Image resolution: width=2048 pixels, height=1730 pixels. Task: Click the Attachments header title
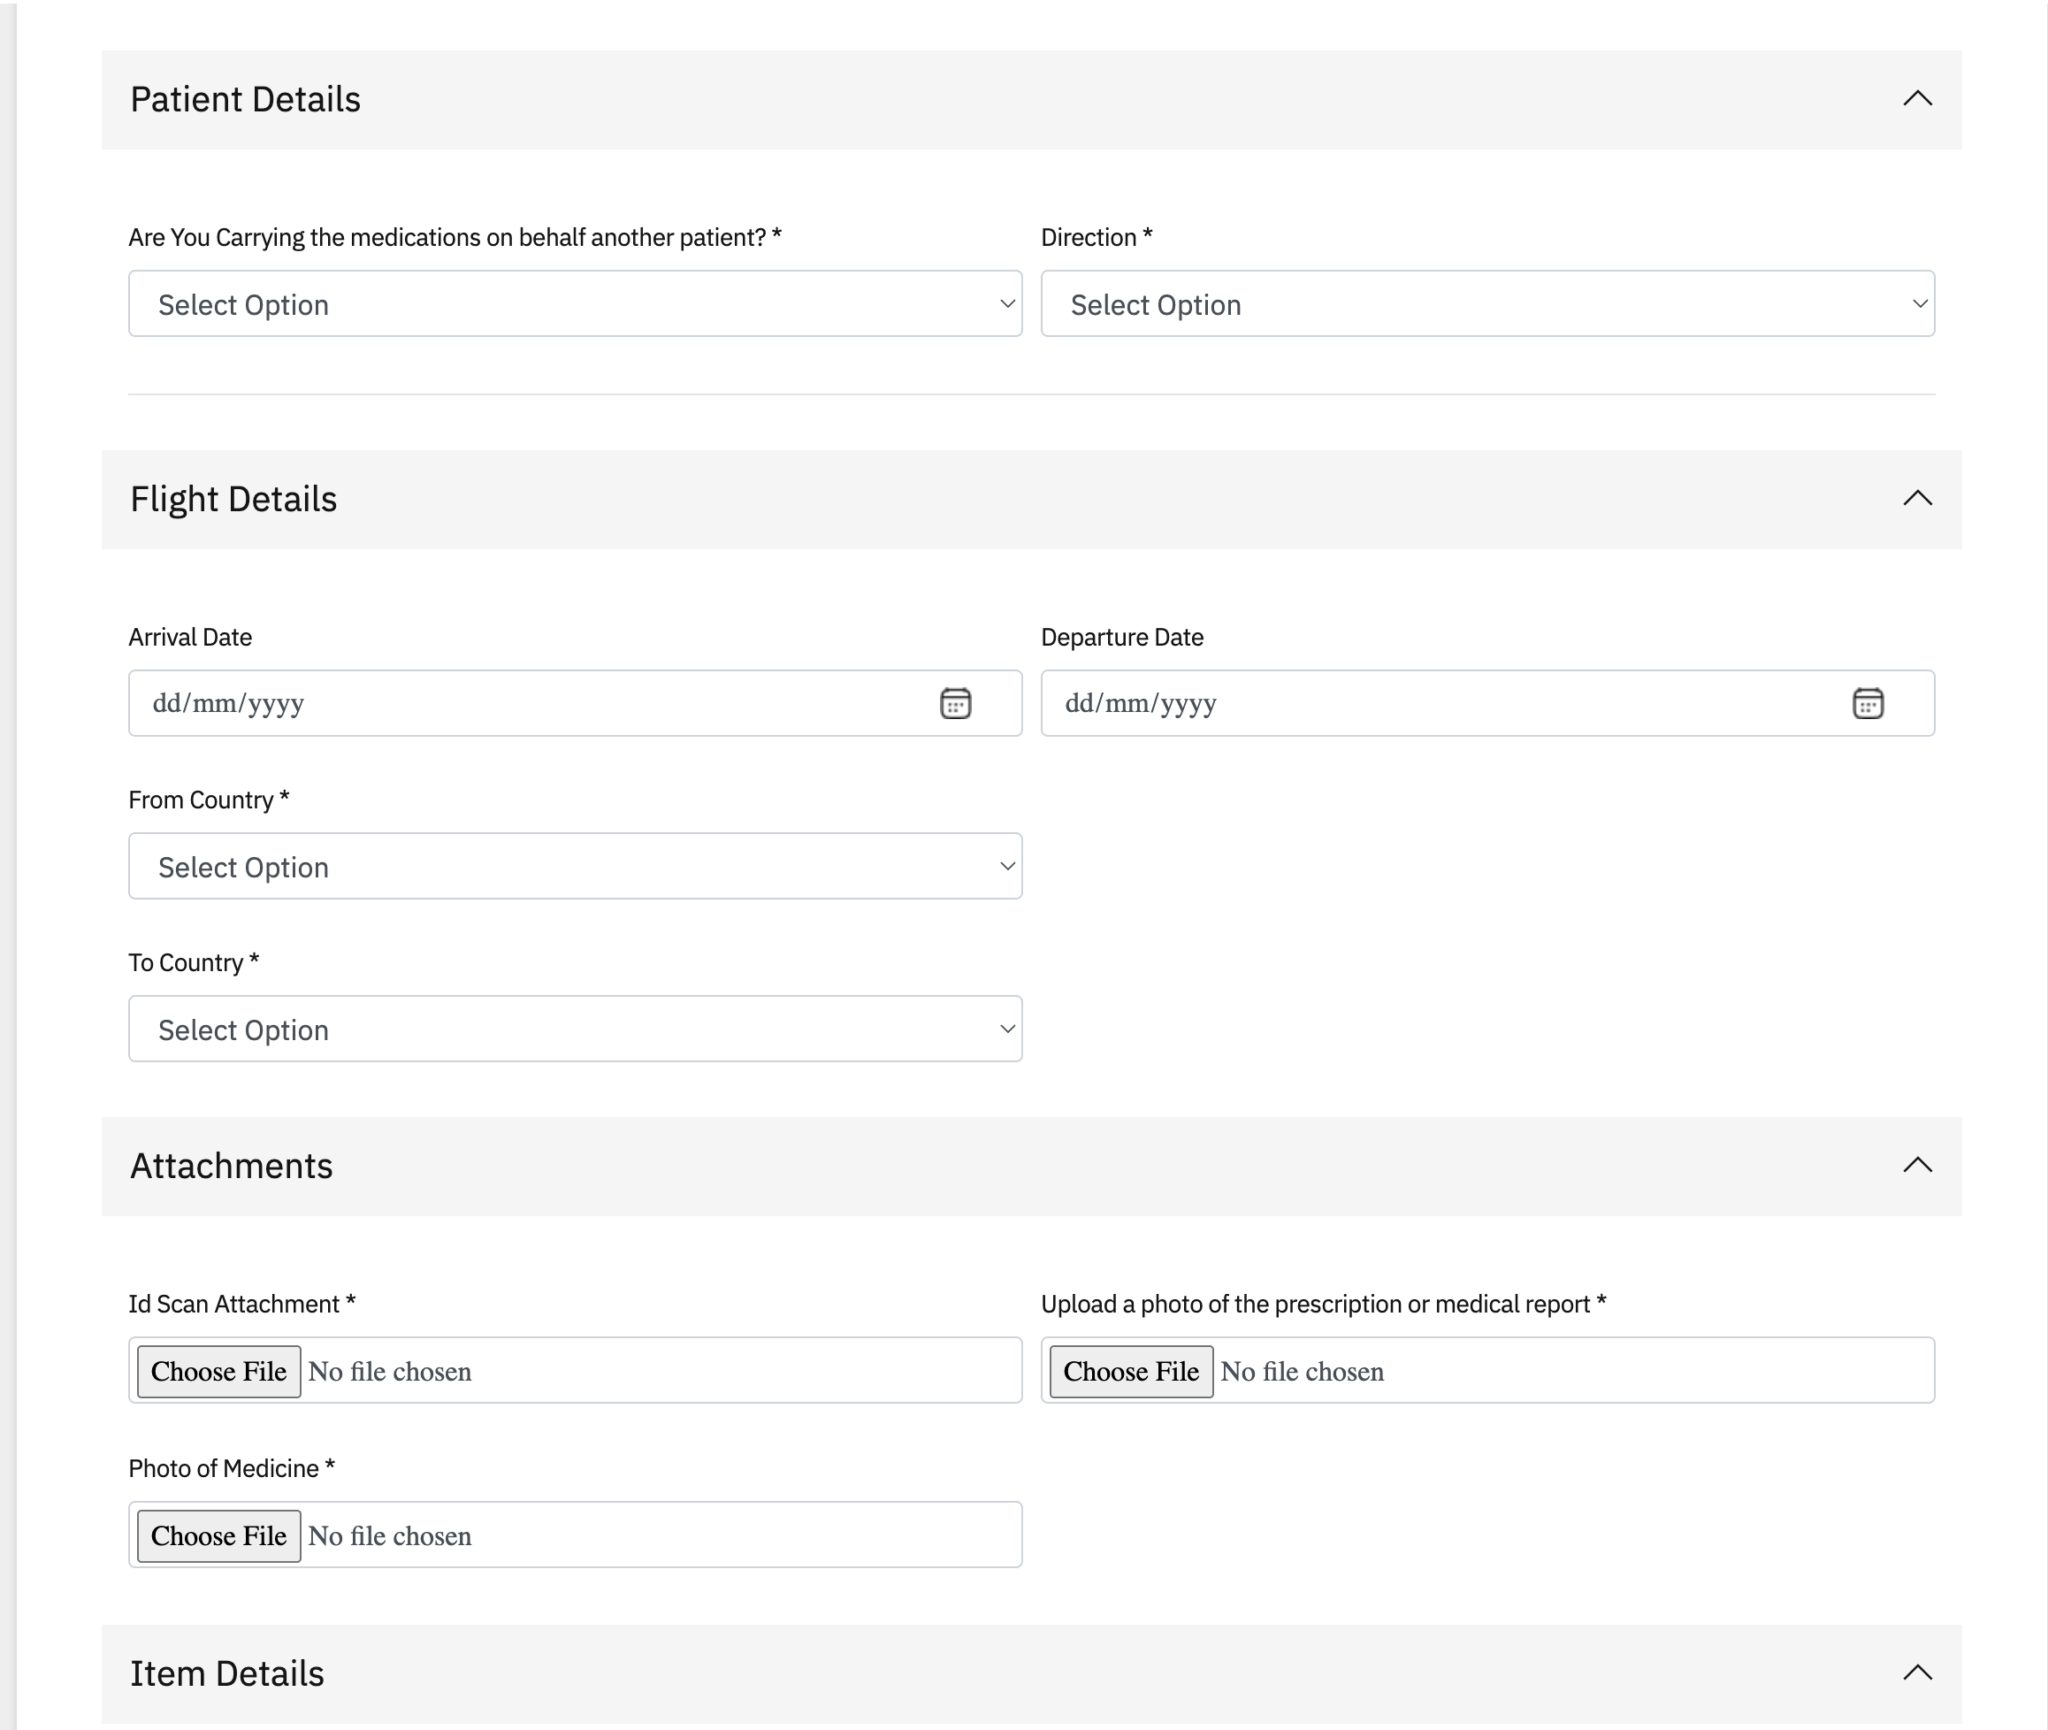(x=231, y=1166)
